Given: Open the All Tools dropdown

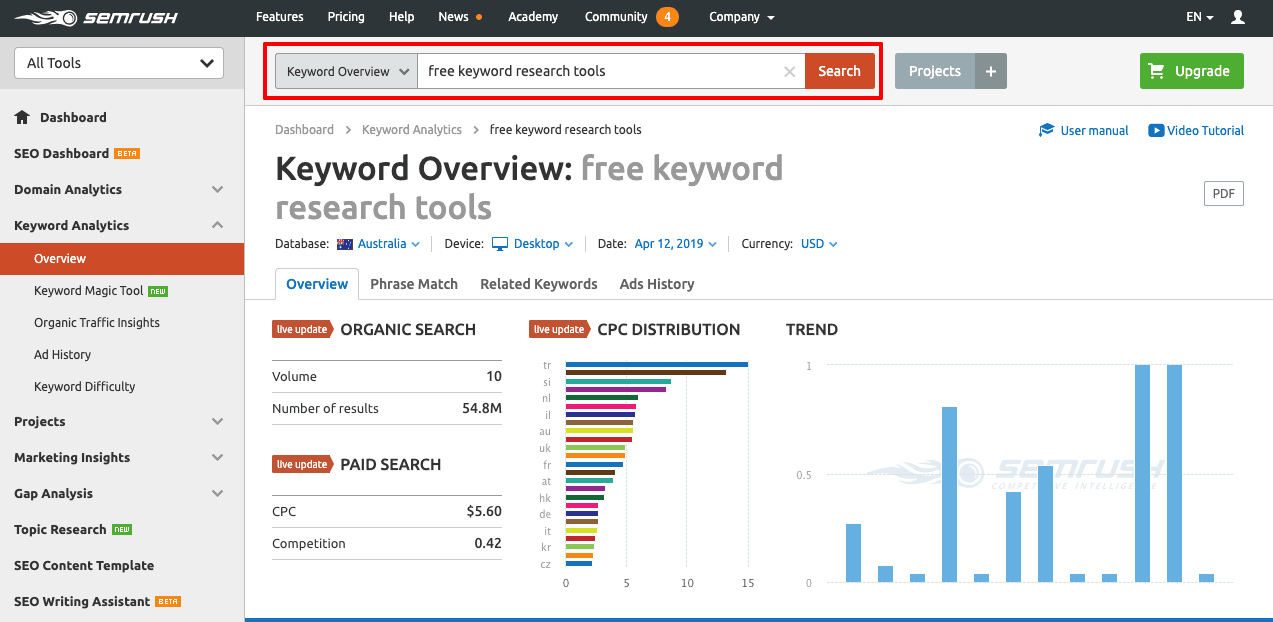Looking at the screenshot, I should [x=119, y=63].
